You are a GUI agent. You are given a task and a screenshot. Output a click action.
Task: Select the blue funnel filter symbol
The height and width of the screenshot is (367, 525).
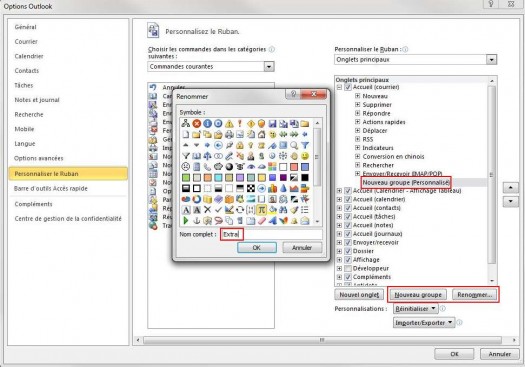pos(305,145)
